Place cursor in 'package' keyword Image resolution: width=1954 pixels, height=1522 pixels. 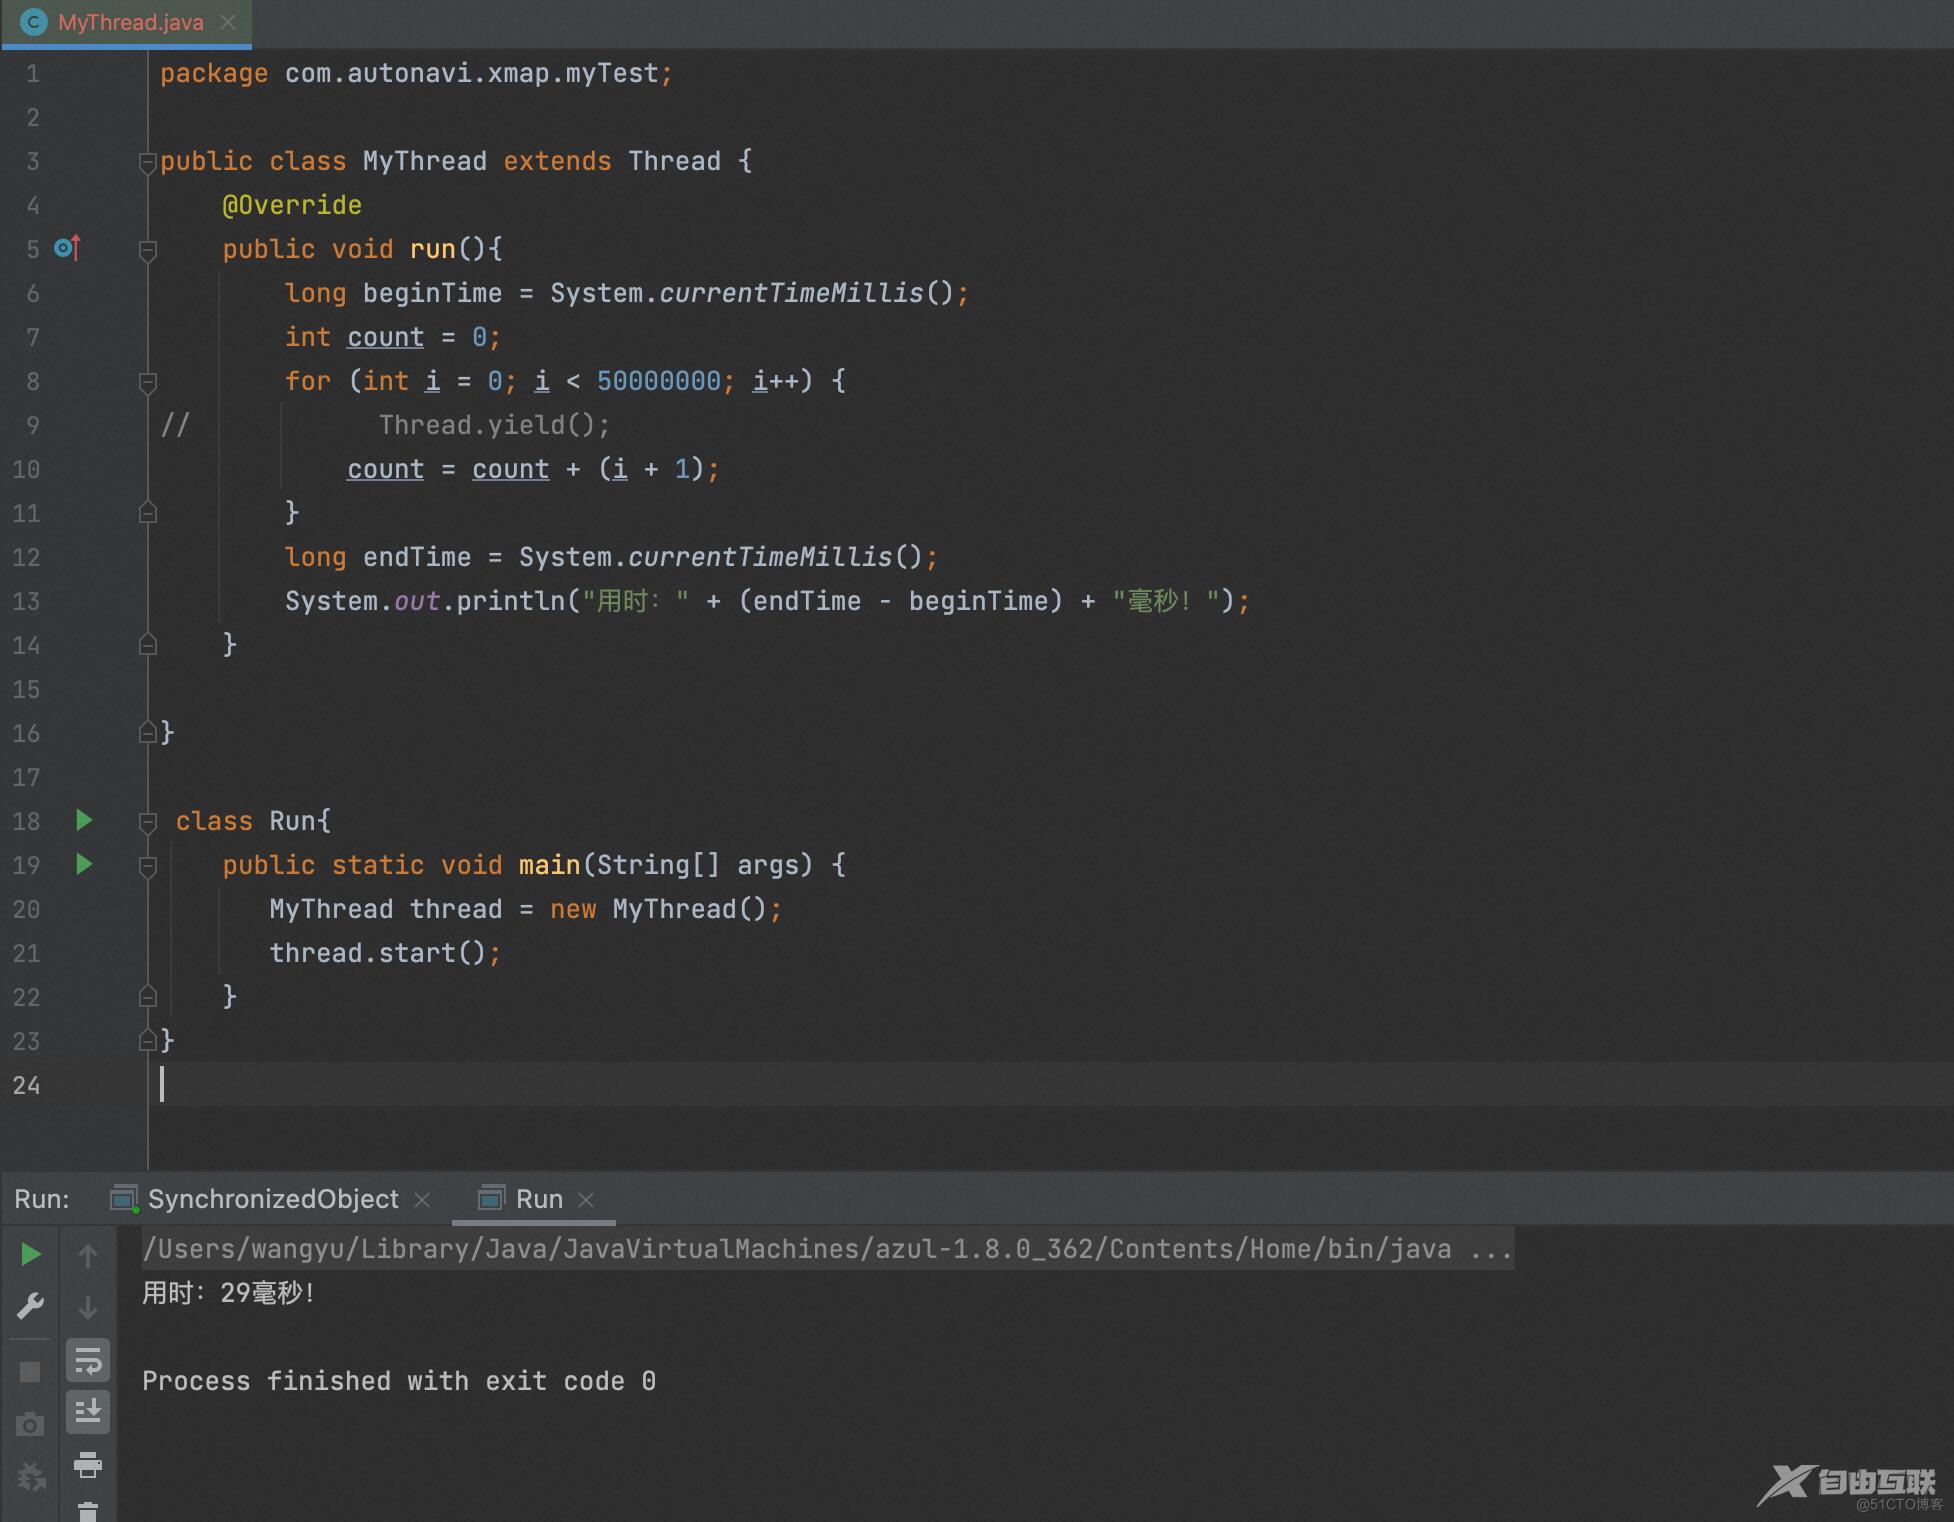pos(214,73)
